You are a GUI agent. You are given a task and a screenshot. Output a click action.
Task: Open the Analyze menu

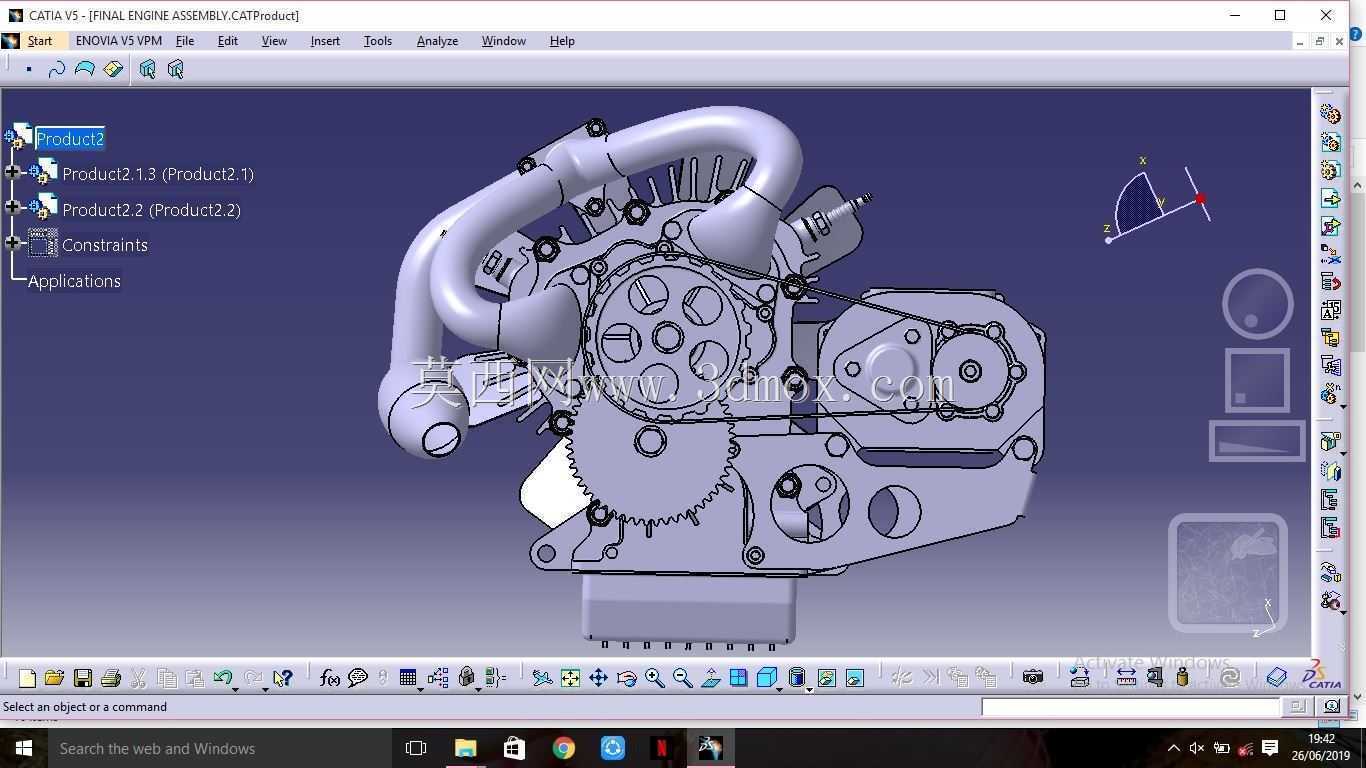437,41
